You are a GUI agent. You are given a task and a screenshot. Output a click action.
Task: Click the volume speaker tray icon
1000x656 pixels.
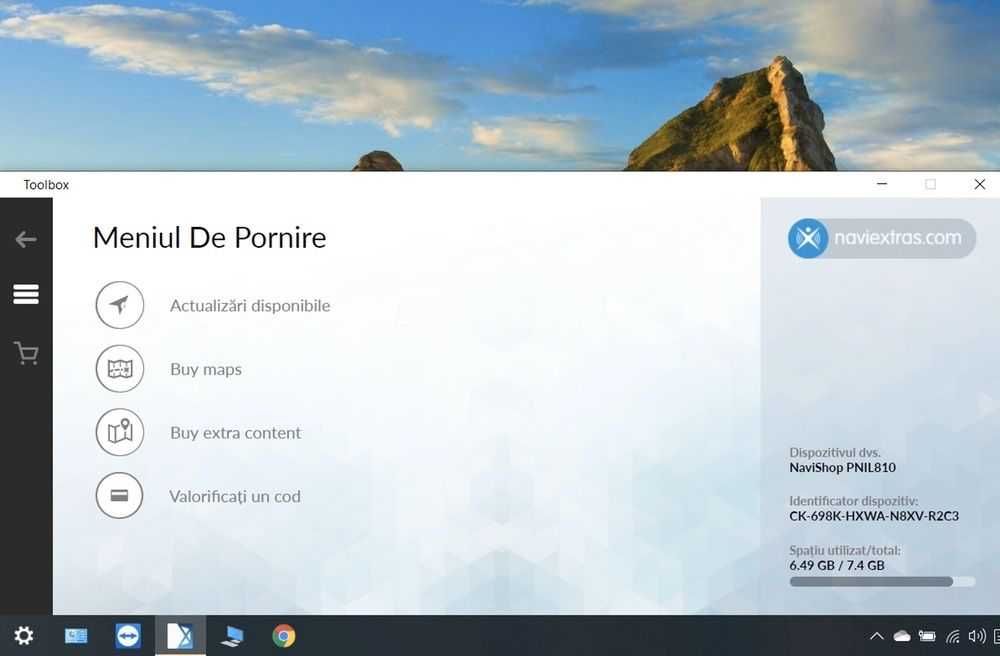[976, 636]
